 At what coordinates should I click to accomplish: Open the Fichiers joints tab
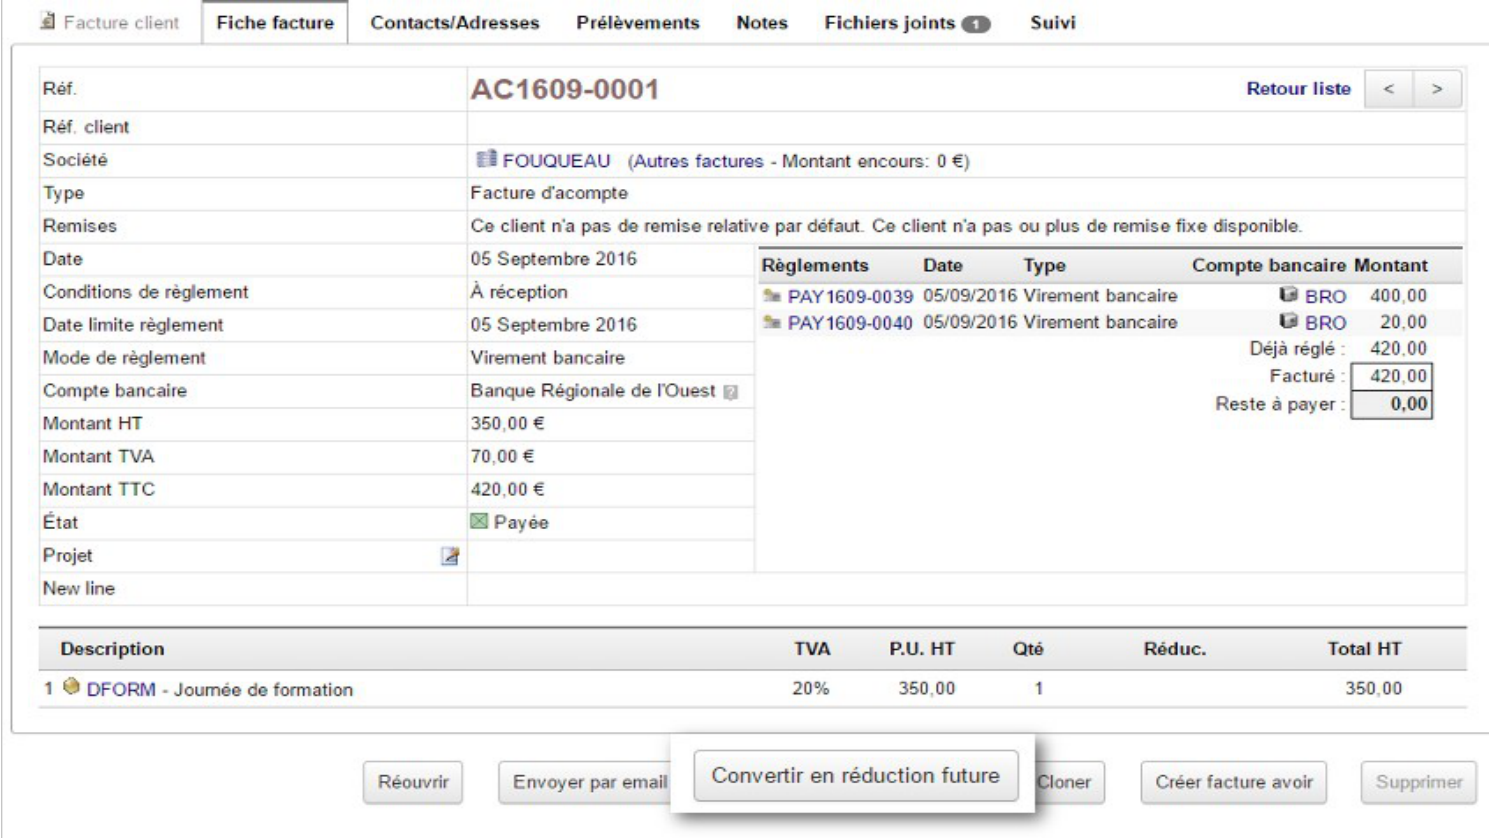[x=907, y=22]
